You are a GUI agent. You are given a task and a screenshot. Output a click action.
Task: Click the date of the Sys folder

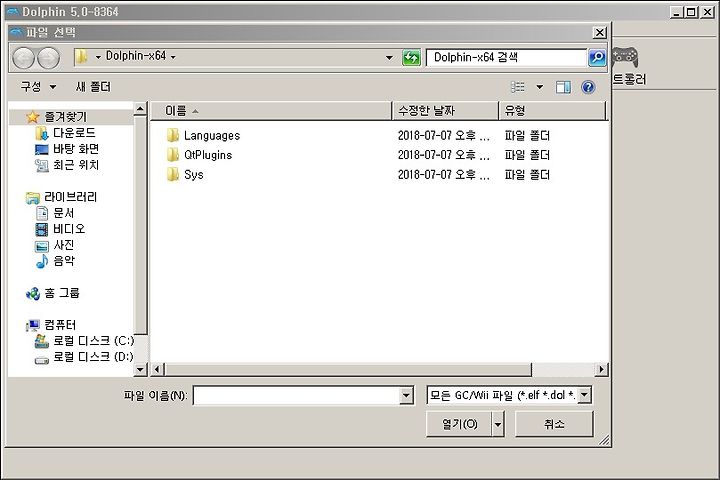pyautogui.click(x=444, y=175)
